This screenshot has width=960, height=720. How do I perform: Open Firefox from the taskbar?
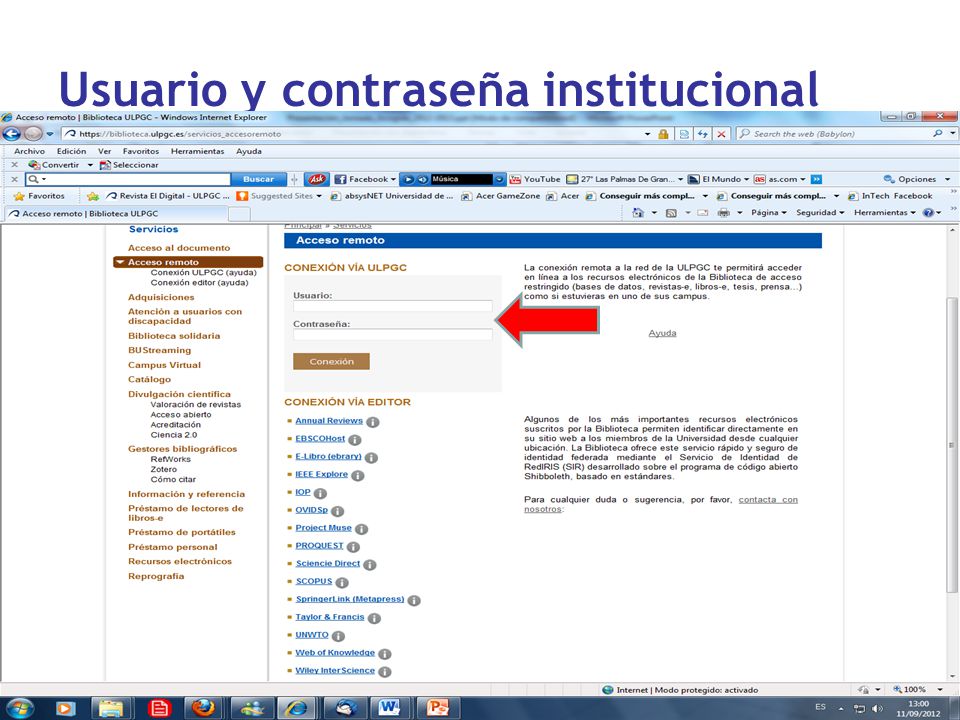[x=203, y=708]
